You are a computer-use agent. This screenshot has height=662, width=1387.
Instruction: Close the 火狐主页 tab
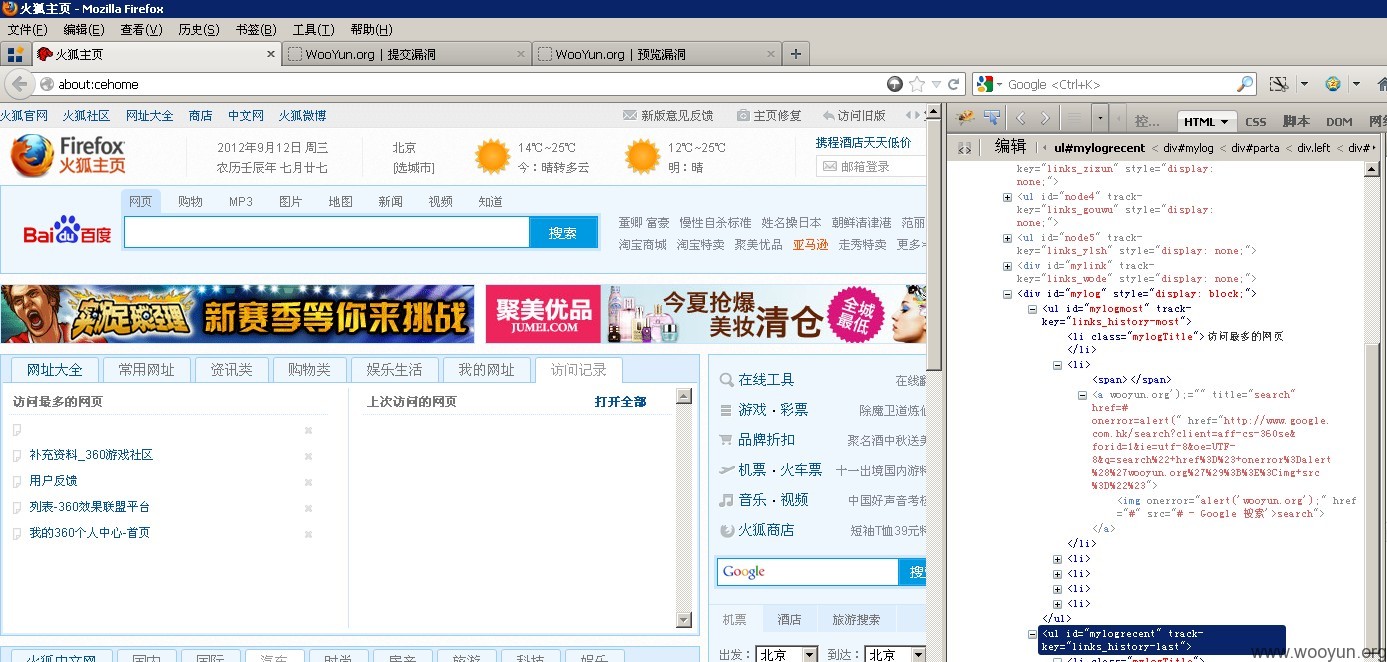270,54
